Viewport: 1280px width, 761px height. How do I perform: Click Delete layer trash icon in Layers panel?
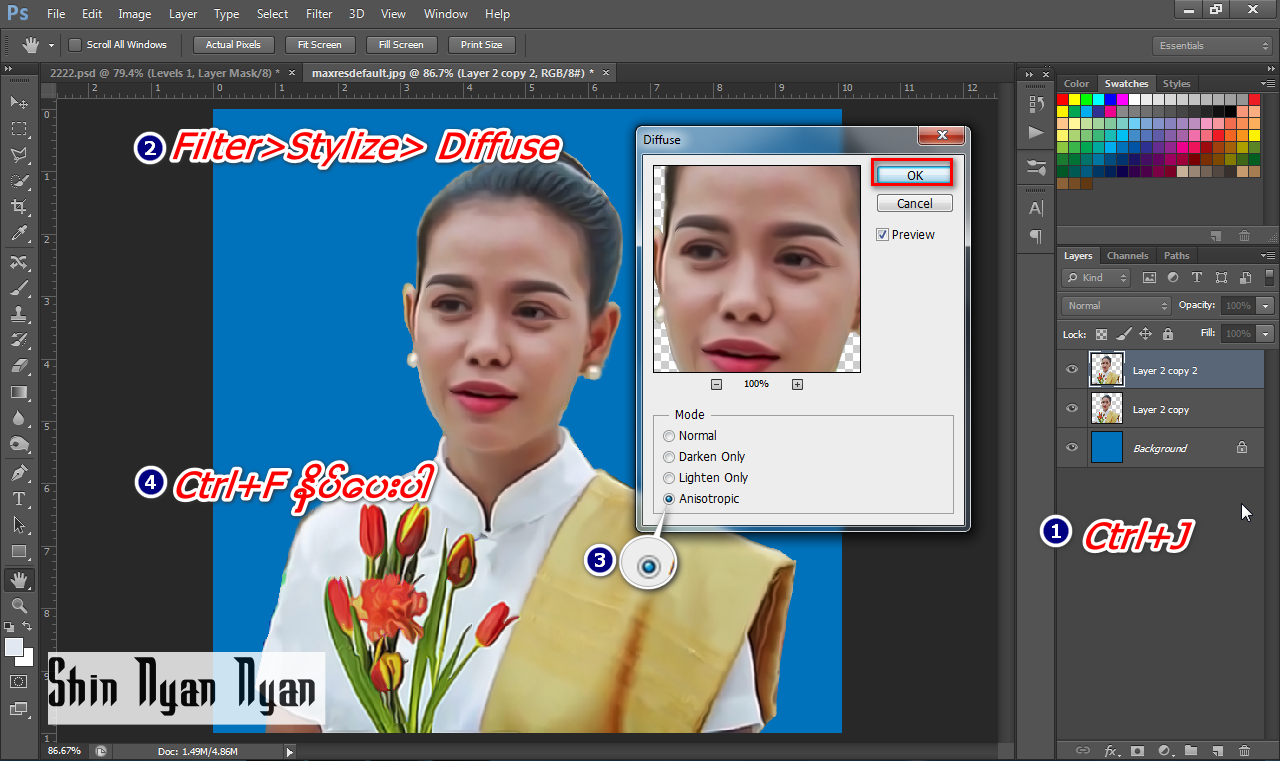click(1244, 750)
